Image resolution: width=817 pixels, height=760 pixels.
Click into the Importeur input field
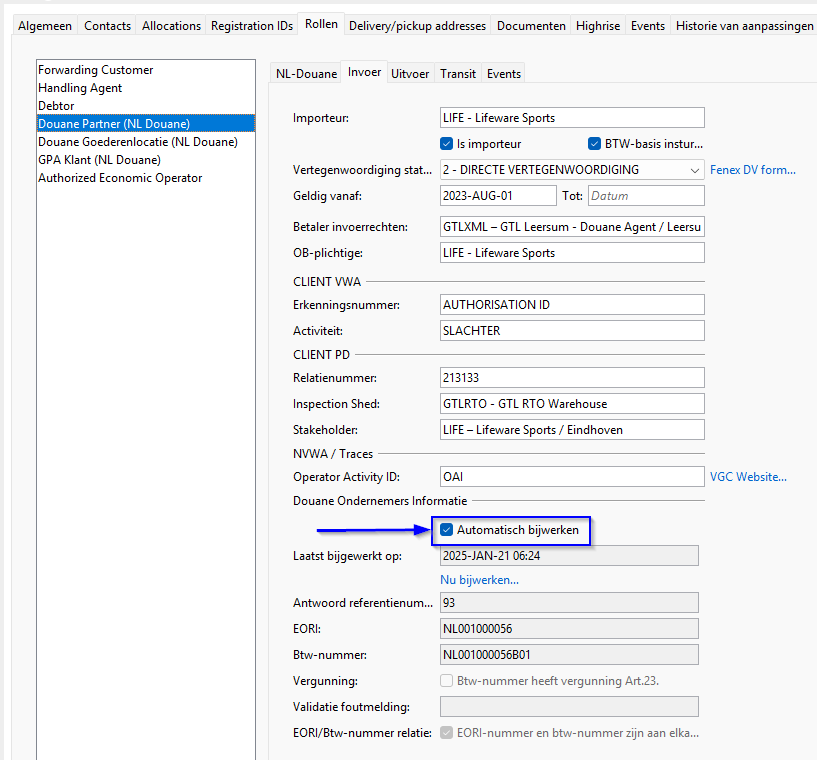pyautogui.click(x=572, y=118)
